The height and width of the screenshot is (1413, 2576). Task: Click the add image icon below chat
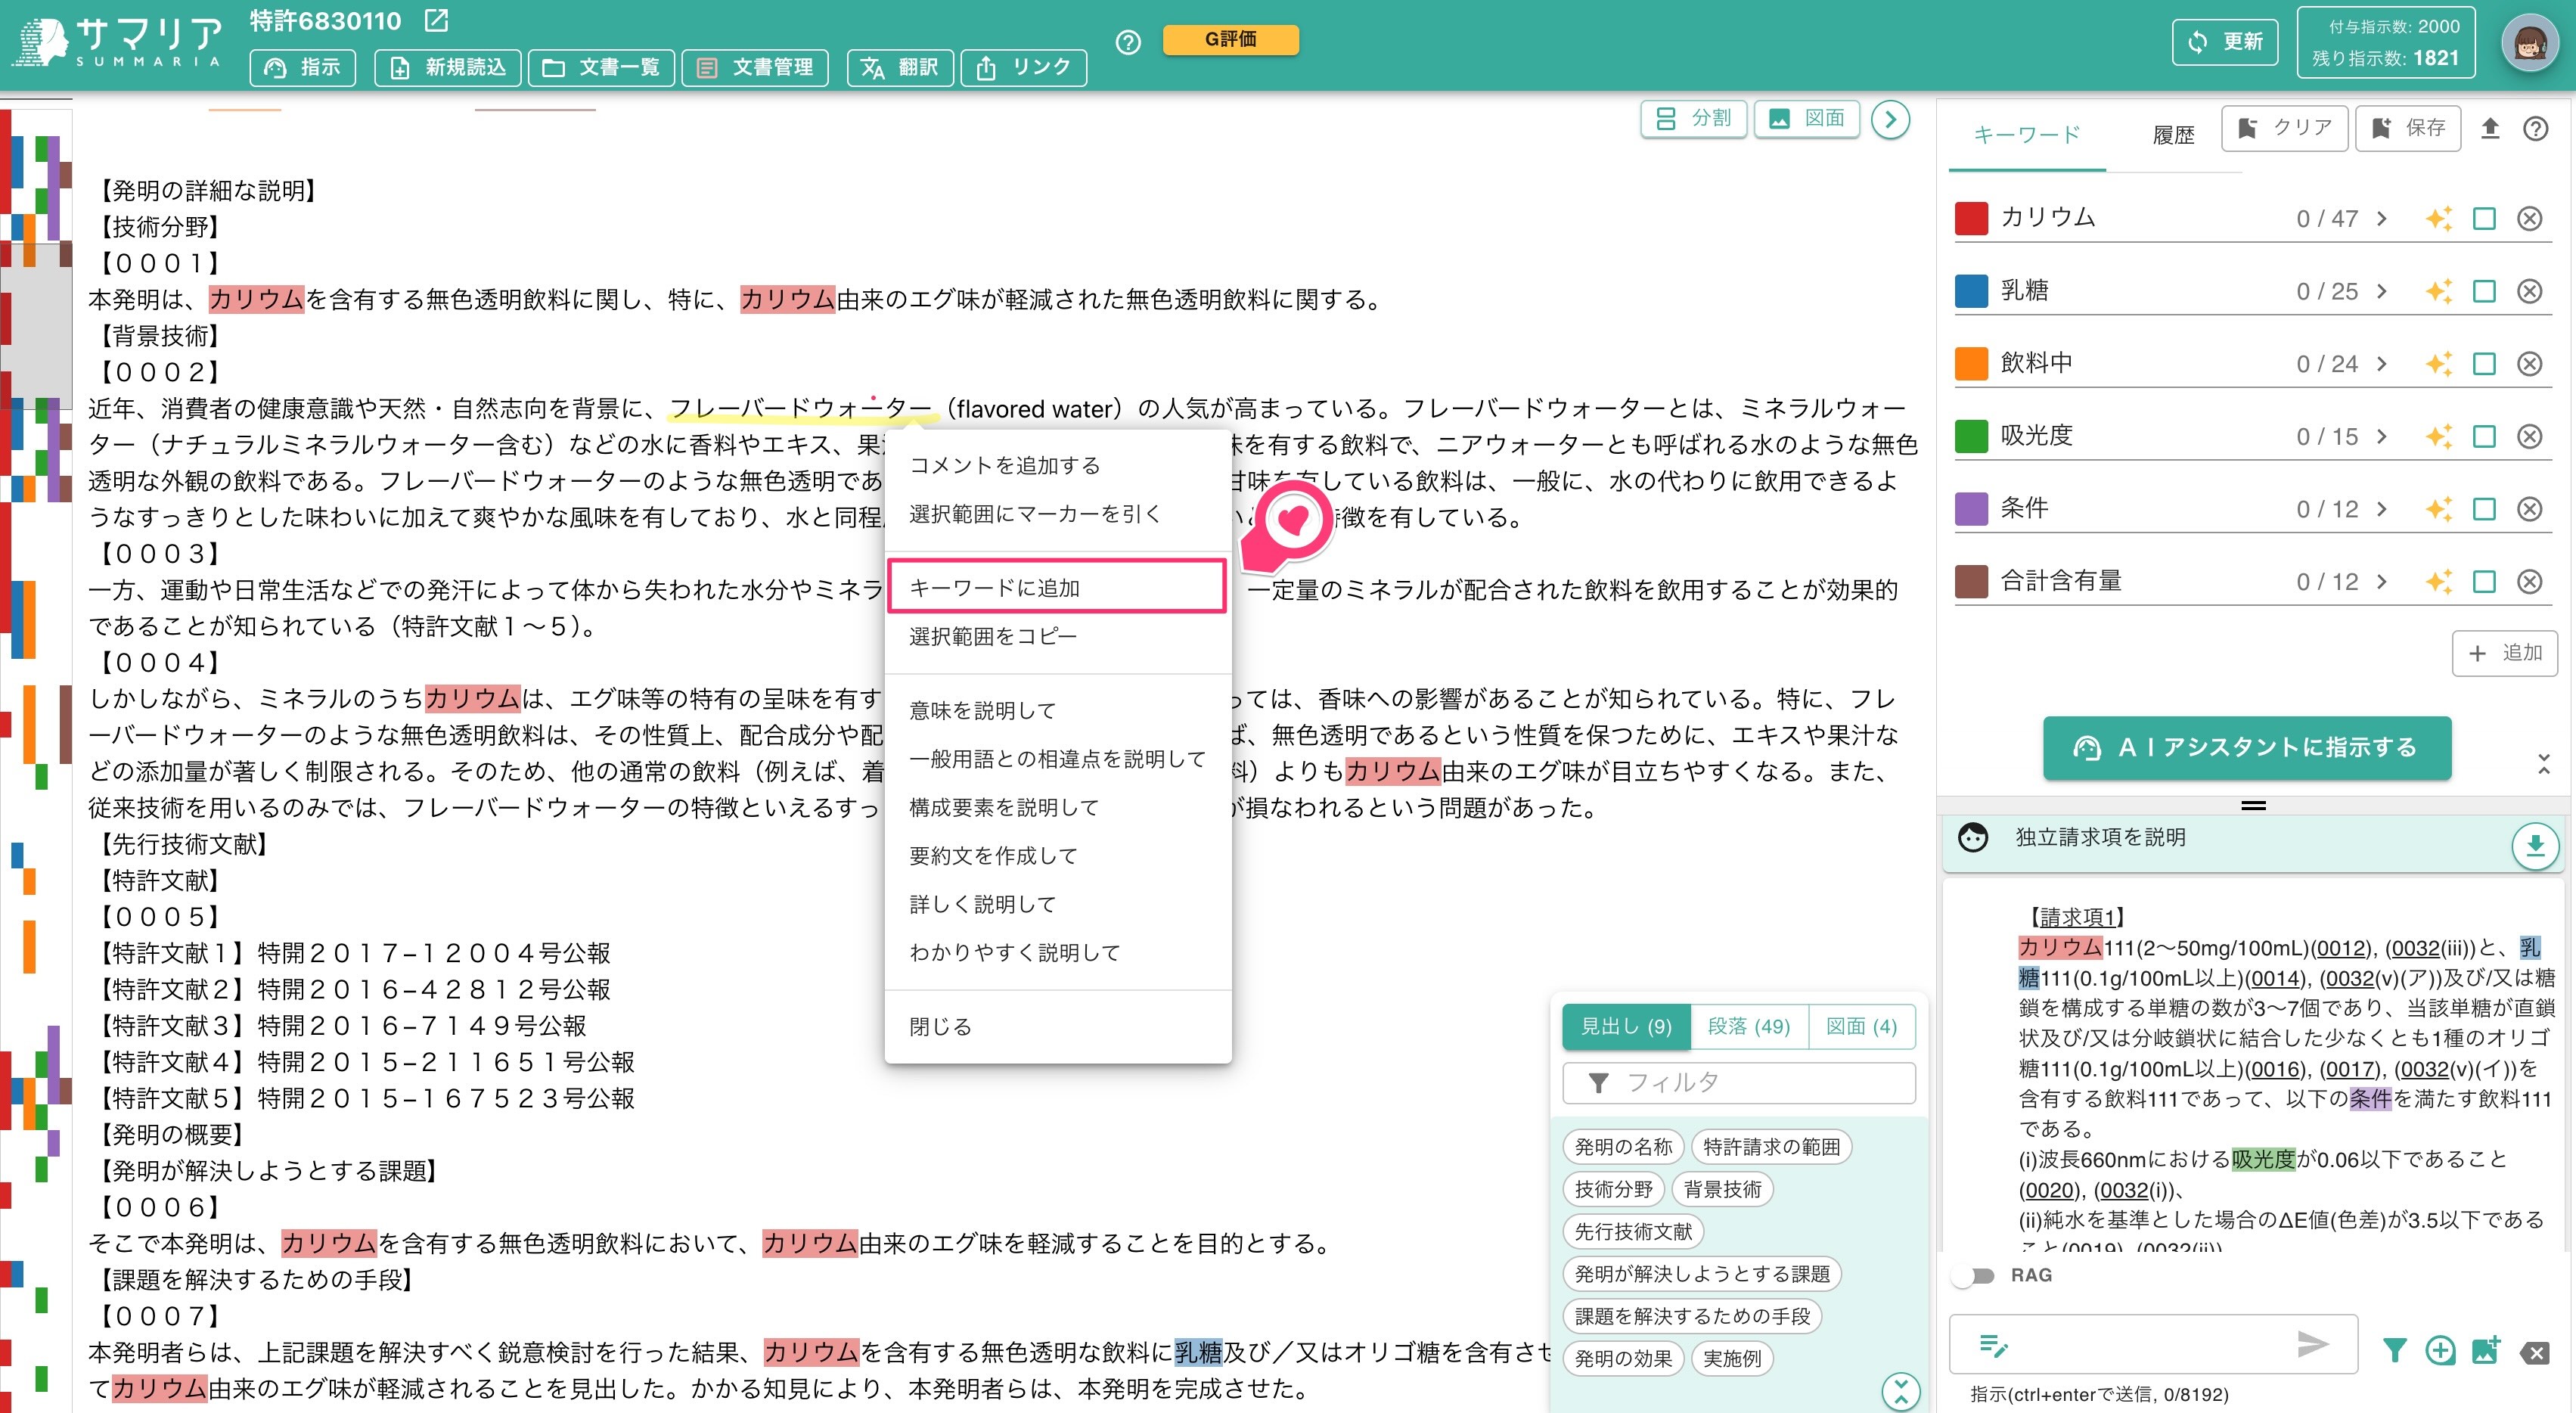[2486, 1350]
